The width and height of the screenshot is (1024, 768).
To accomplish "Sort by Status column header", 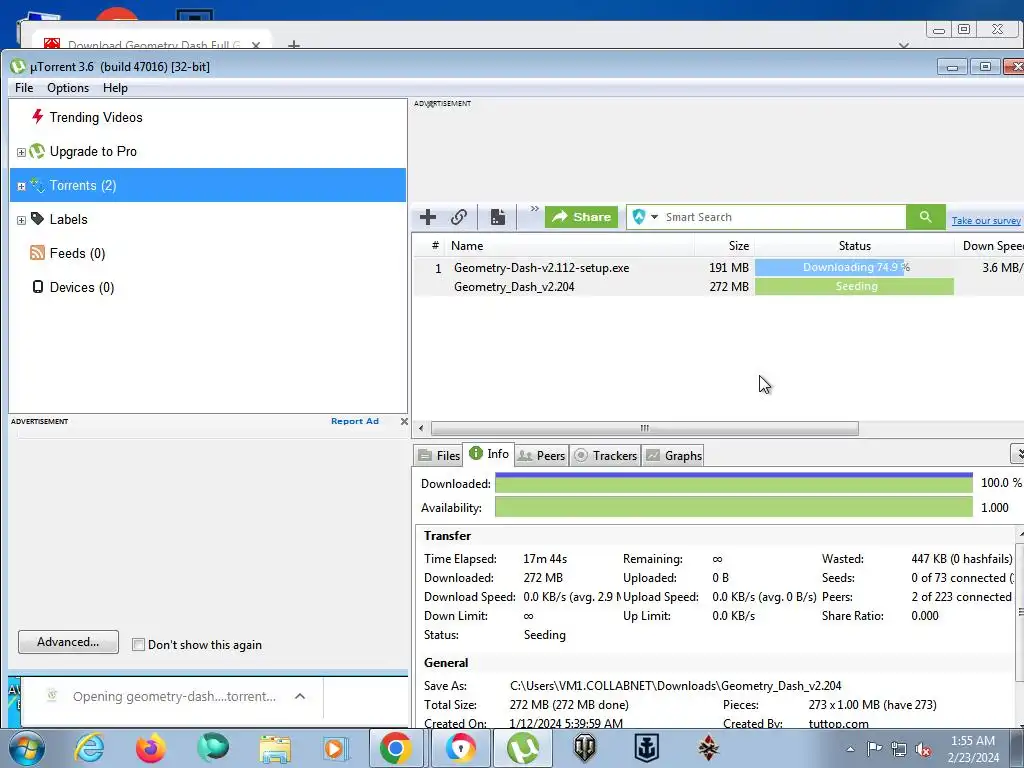I will pyautogui.click(x=854, y=246).
